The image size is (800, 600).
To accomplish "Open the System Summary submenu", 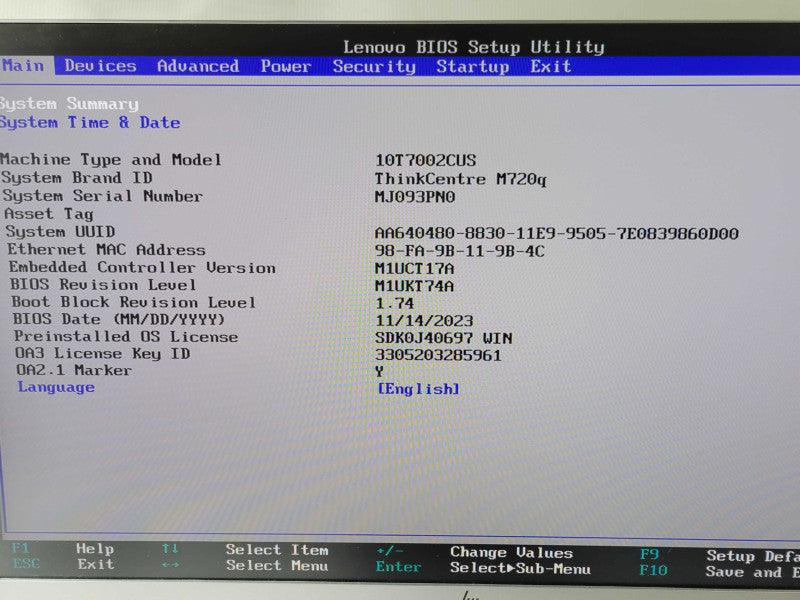I will (x=69, y=104).
